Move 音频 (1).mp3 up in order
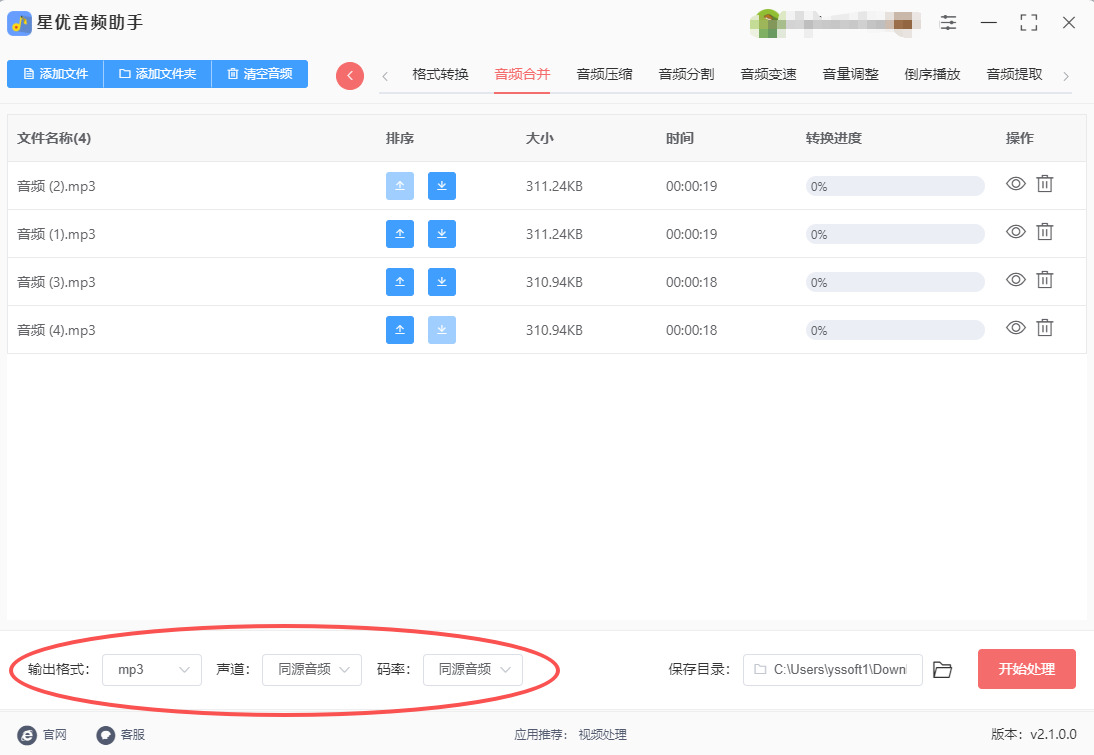The image size is (1094, 755). 400,234
